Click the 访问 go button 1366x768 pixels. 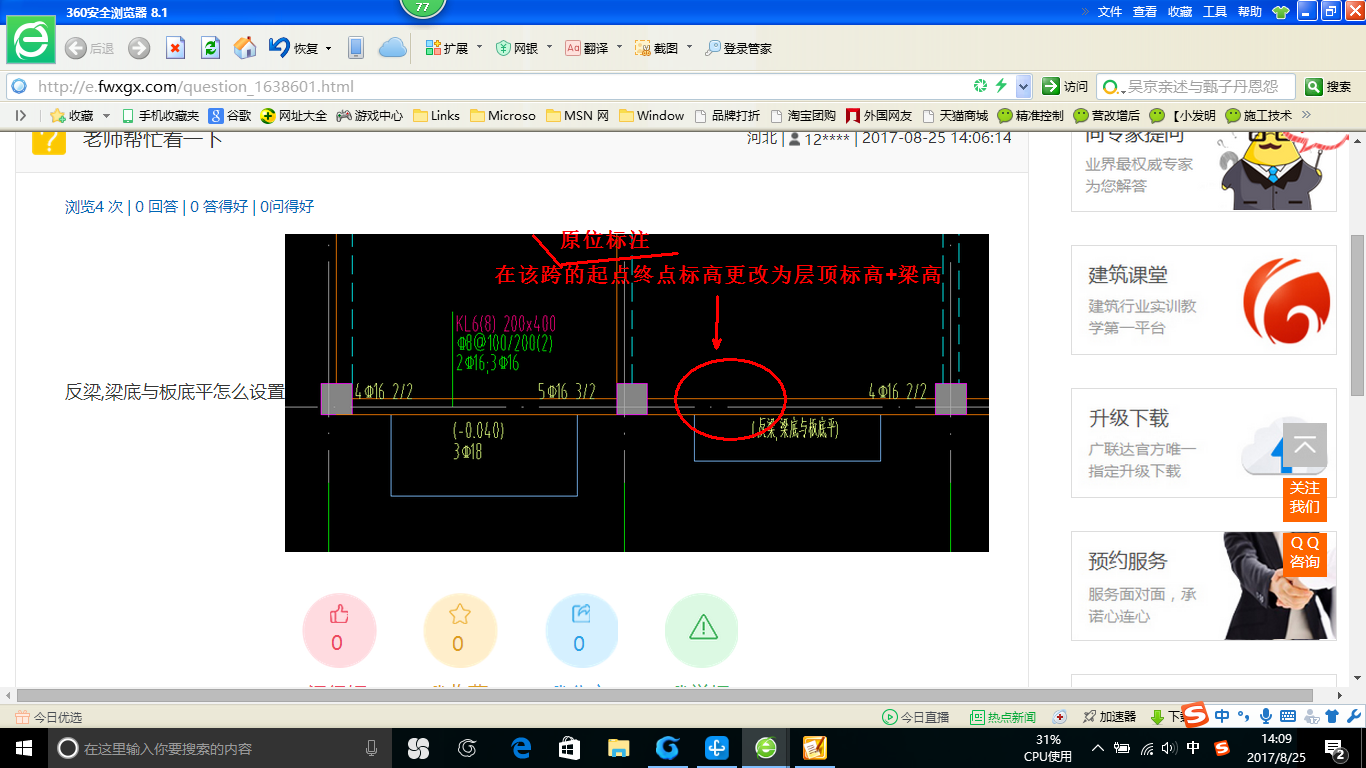[x=1065, y=87]
